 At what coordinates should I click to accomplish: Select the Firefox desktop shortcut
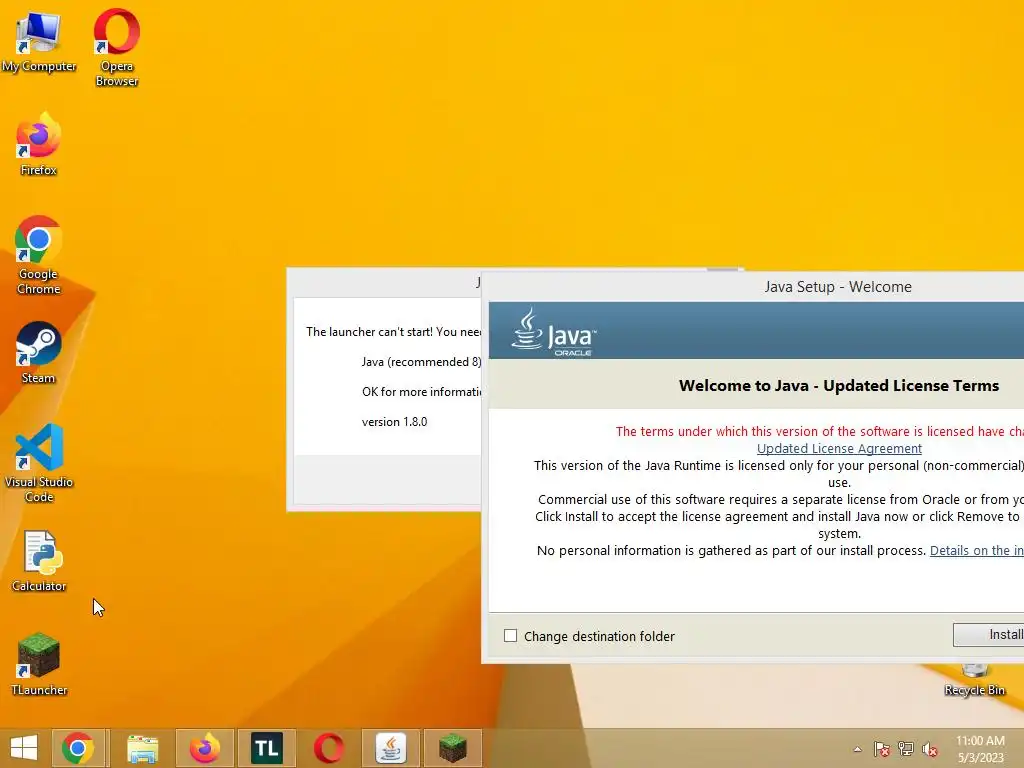tap(39, 144)
